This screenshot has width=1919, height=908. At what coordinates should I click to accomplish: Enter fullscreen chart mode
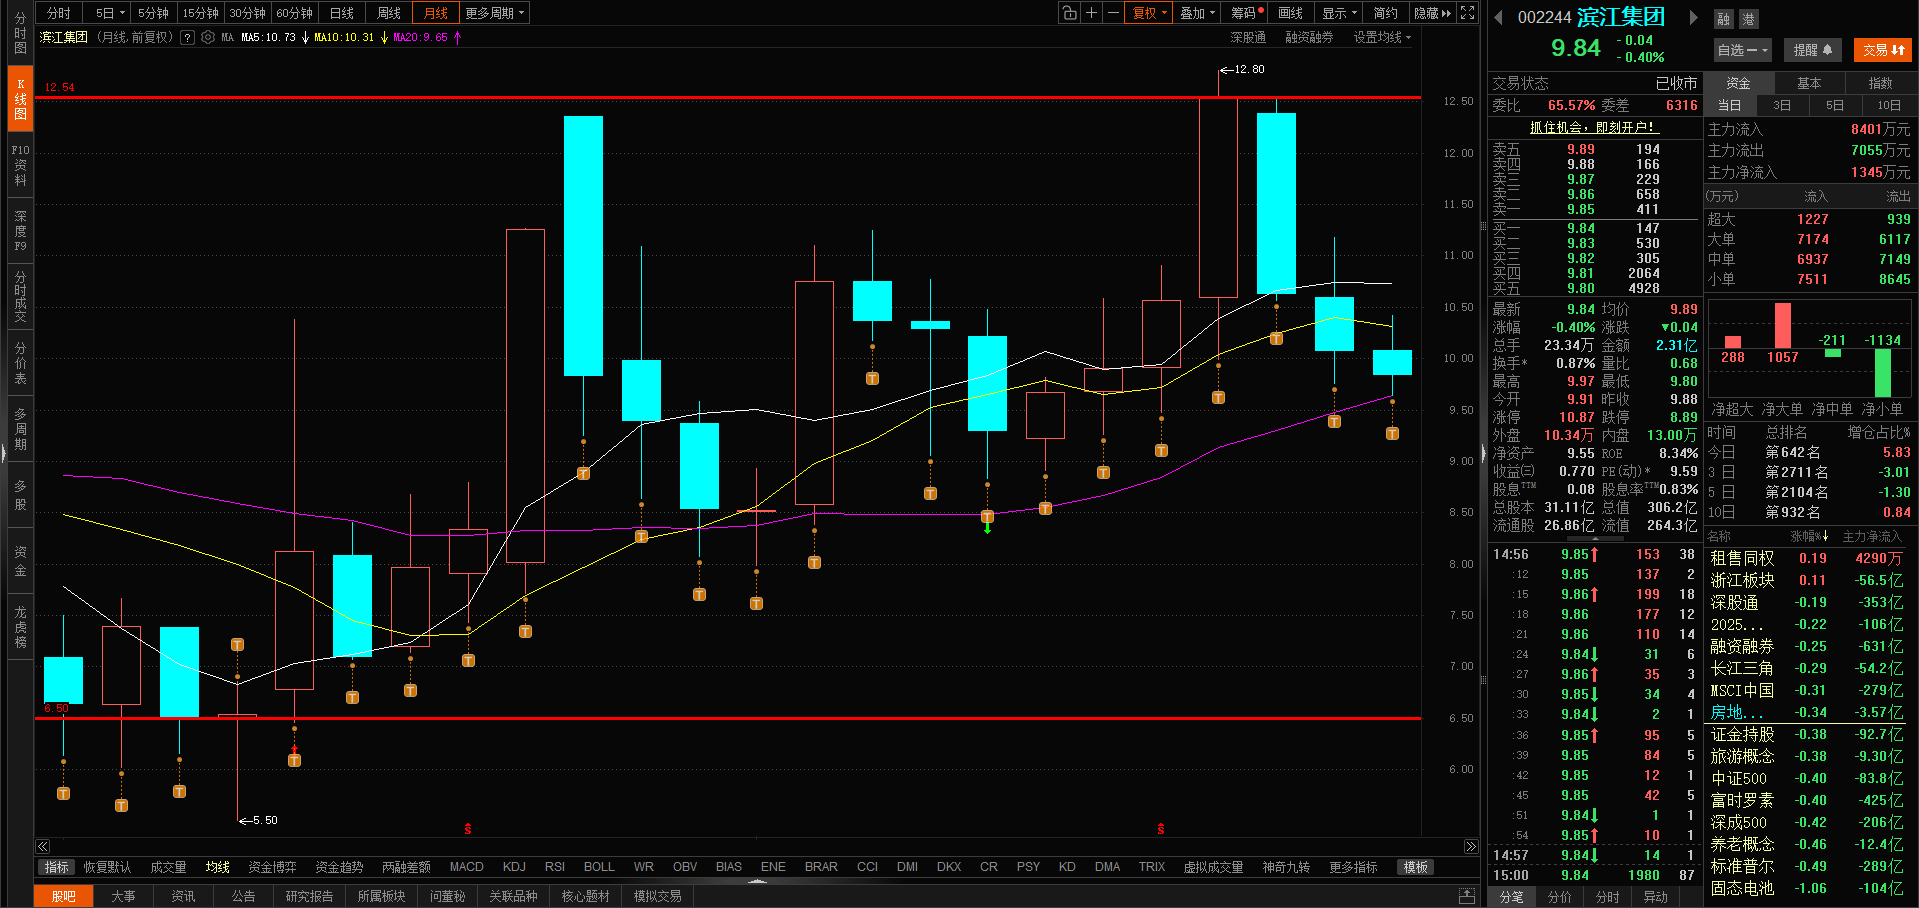(x=1467, y=13)
